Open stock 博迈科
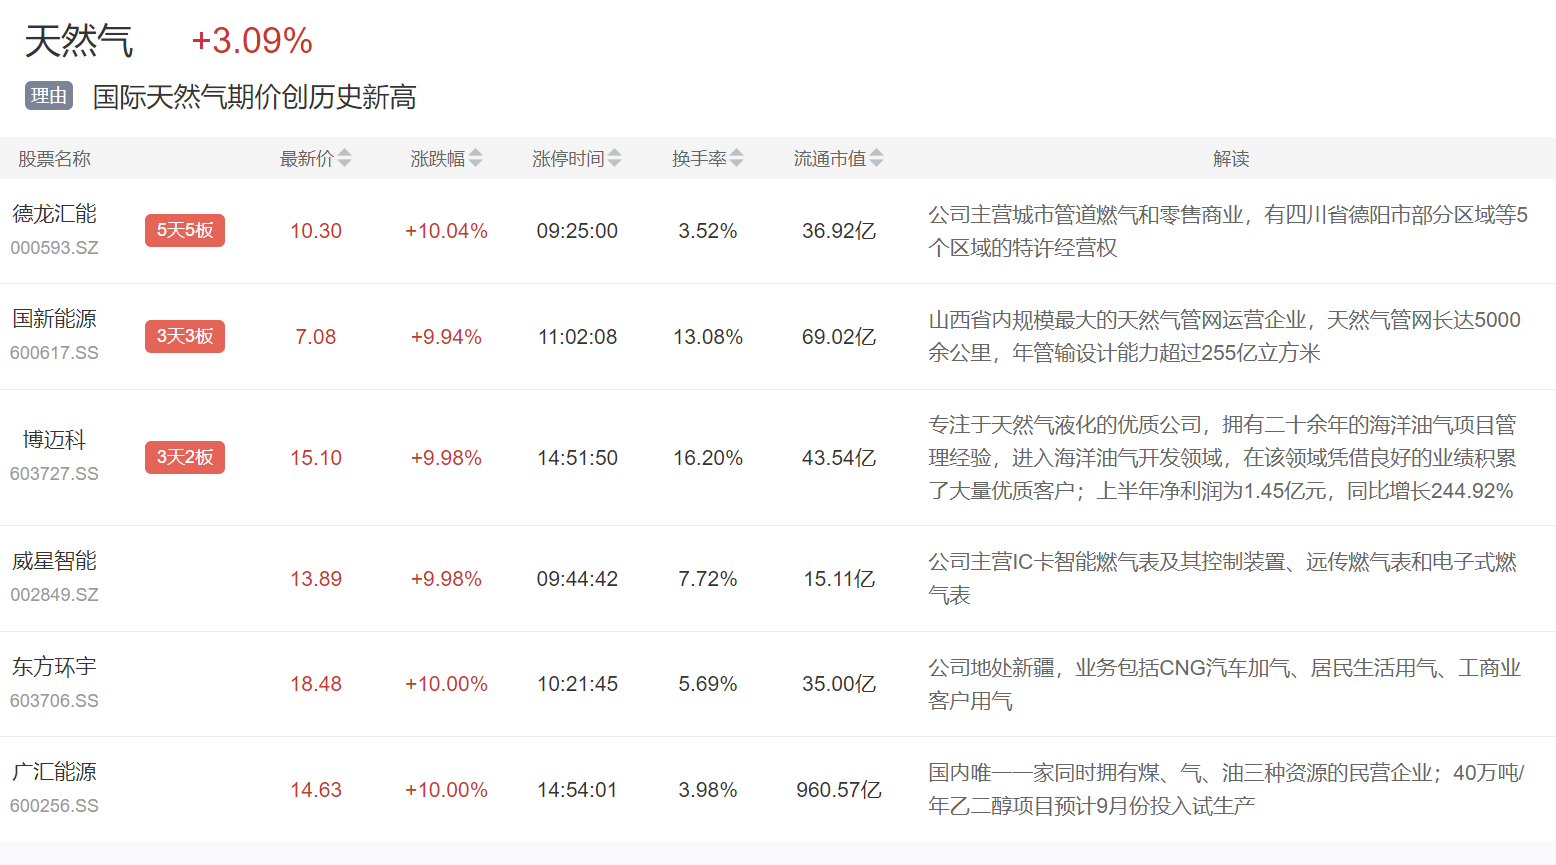The image size is (1556, 865). pos(55,440)
